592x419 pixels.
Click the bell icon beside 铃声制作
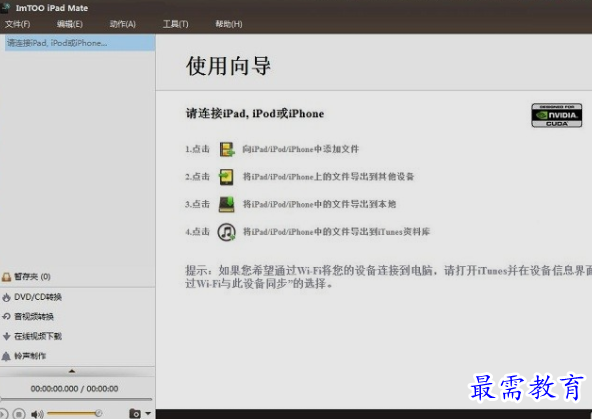point(6,356)
